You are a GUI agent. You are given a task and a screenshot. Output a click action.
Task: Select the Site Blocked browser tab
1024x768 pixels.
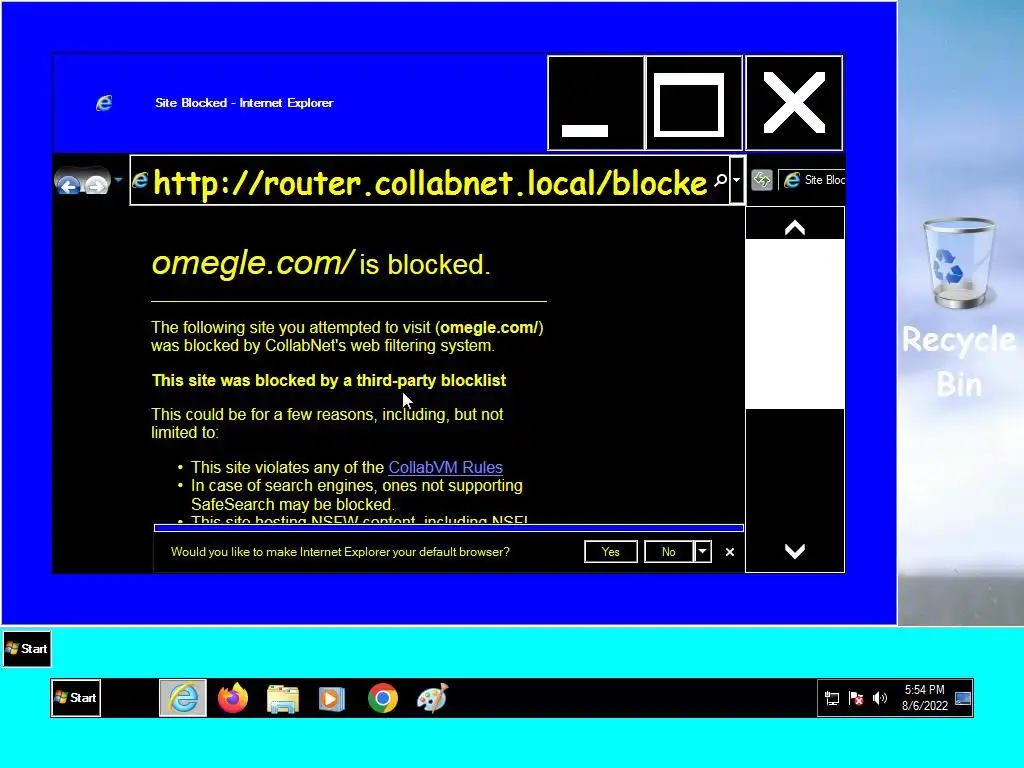pos(812,180)
